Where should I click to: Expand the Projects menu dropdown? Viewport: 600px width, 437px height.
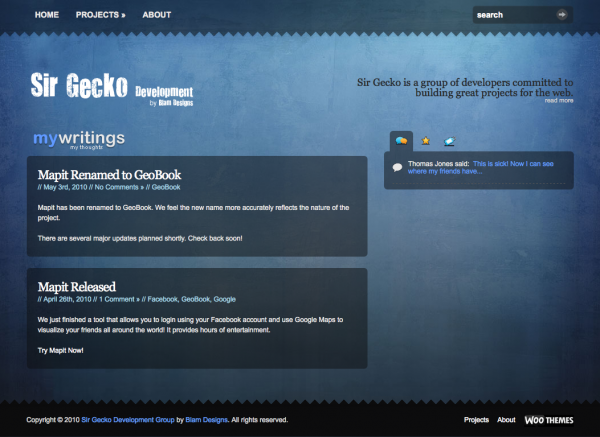point(100,15)
